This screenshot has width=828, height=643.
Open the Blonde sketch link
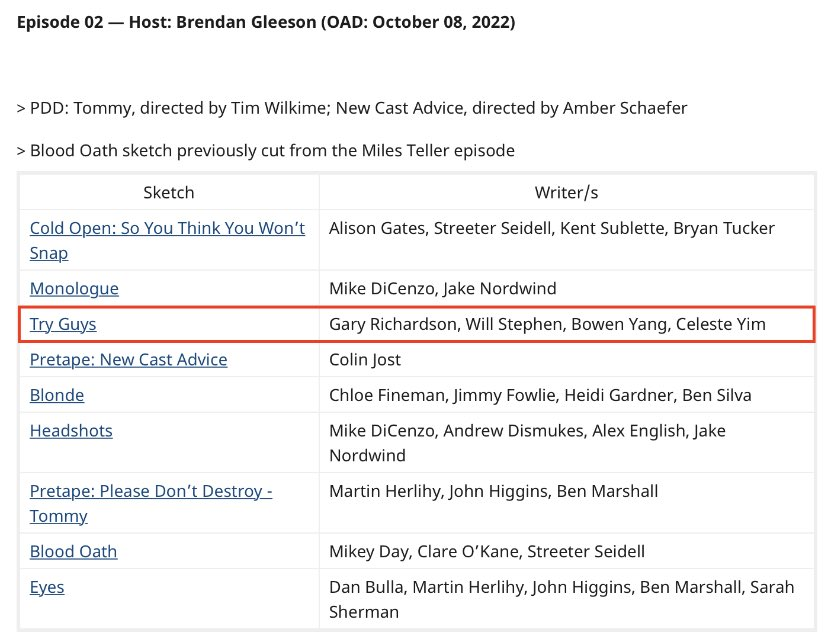[x=57, y=395]
